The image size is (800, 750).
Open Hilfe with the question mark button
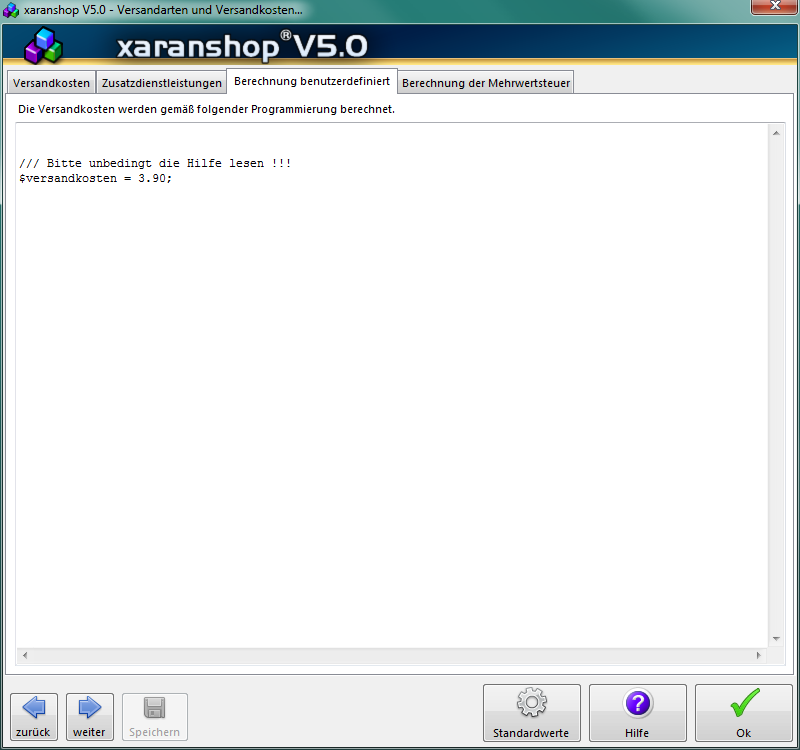pyautogui.click(x=637, y=713)
